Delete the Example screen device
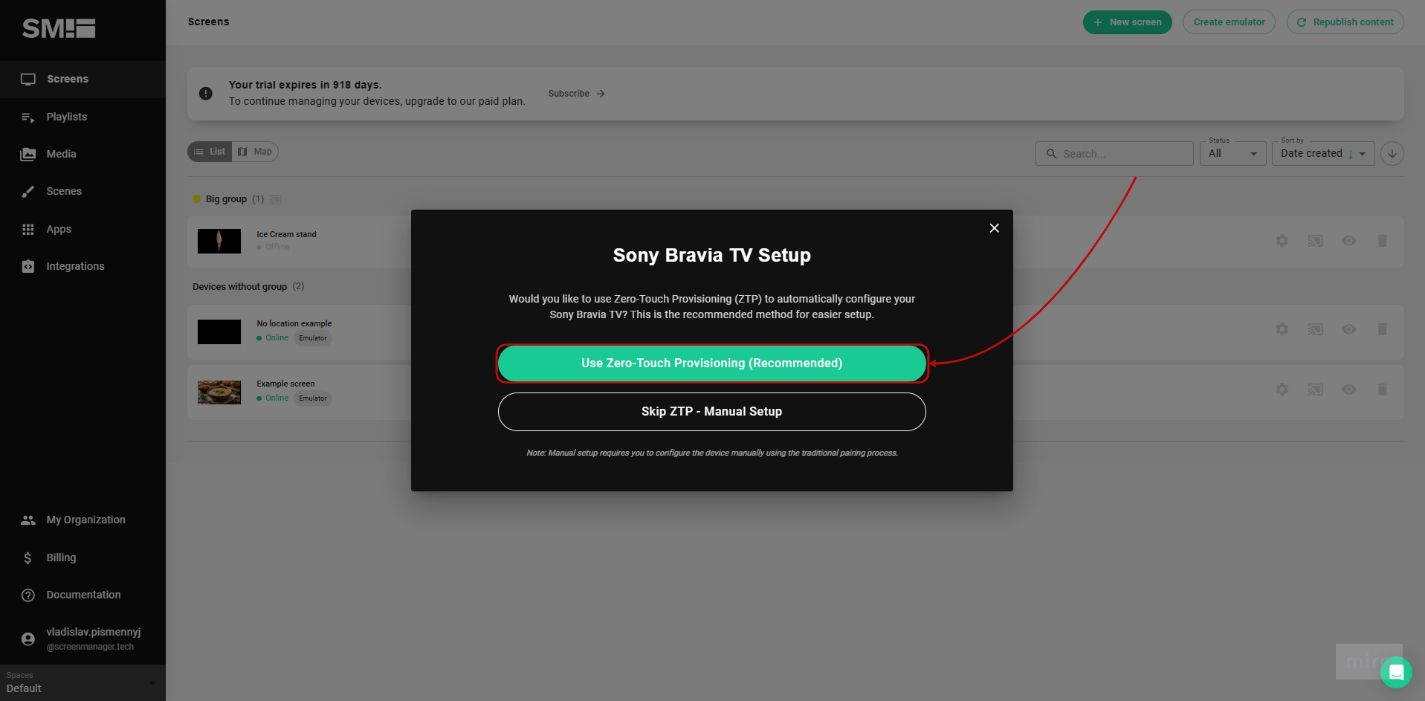The image size is (1425, 701). [x=1382, y=390]
